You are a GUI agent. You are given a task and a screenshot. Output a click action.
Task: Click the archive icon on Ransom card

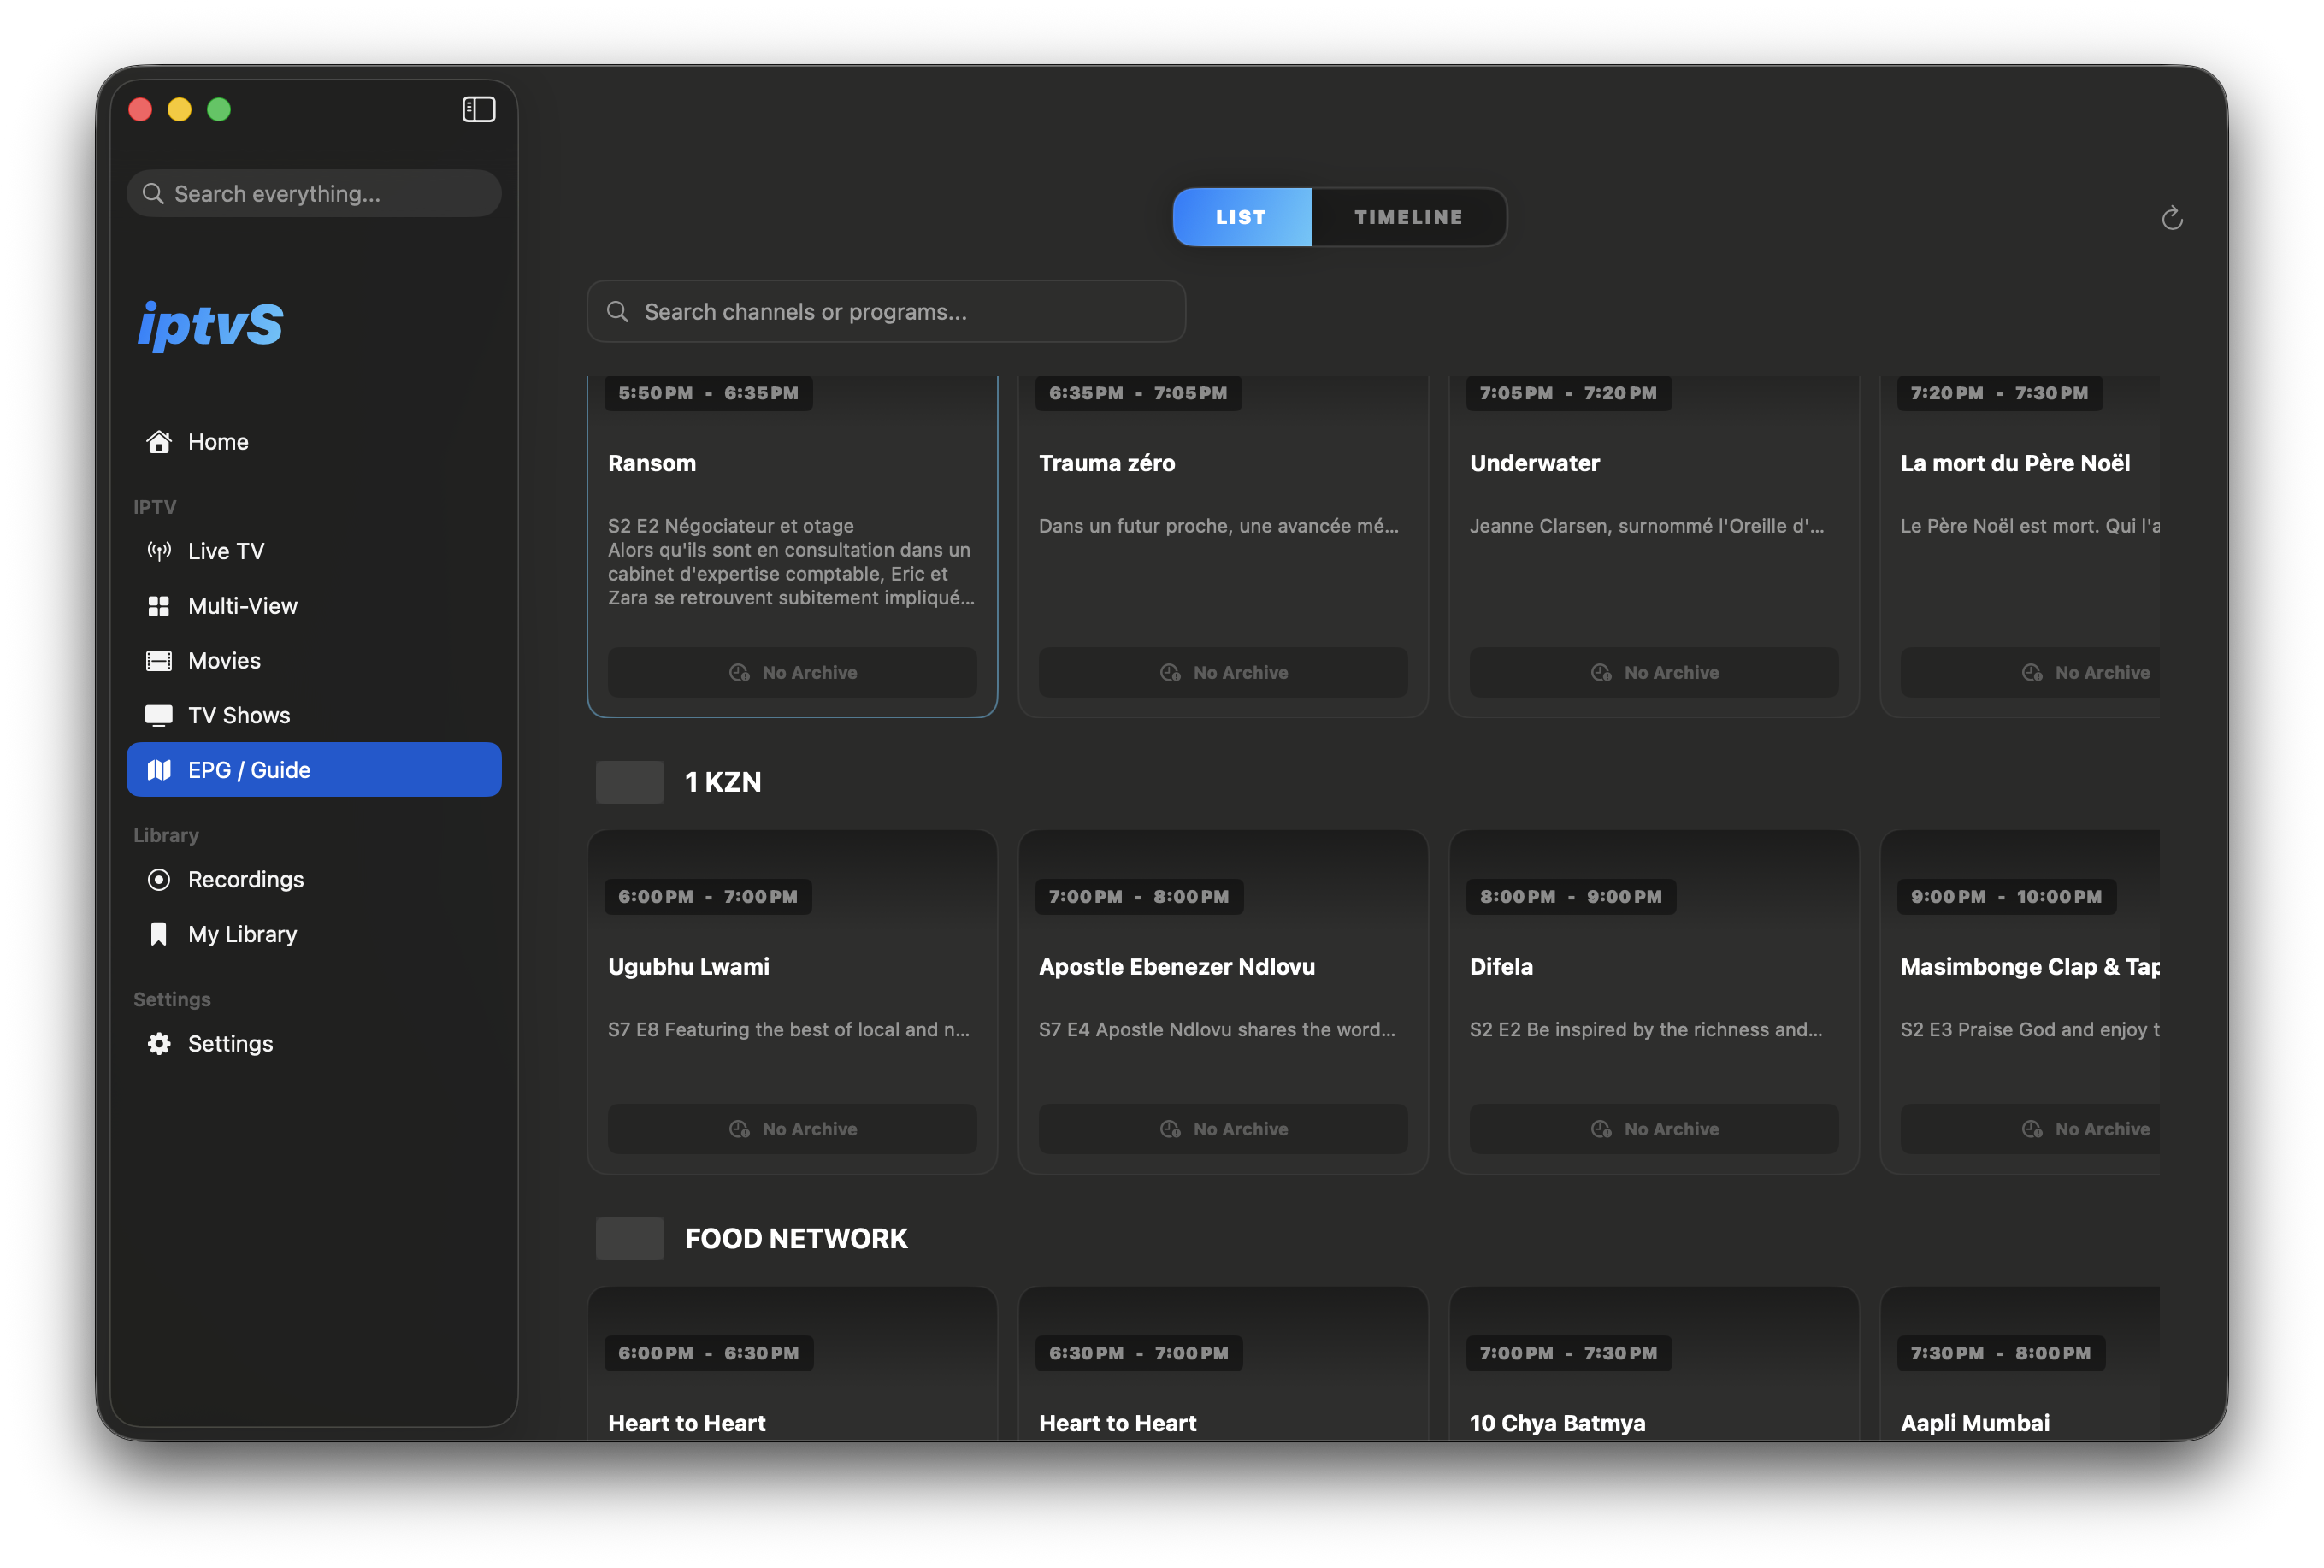(x=740, y=673)
